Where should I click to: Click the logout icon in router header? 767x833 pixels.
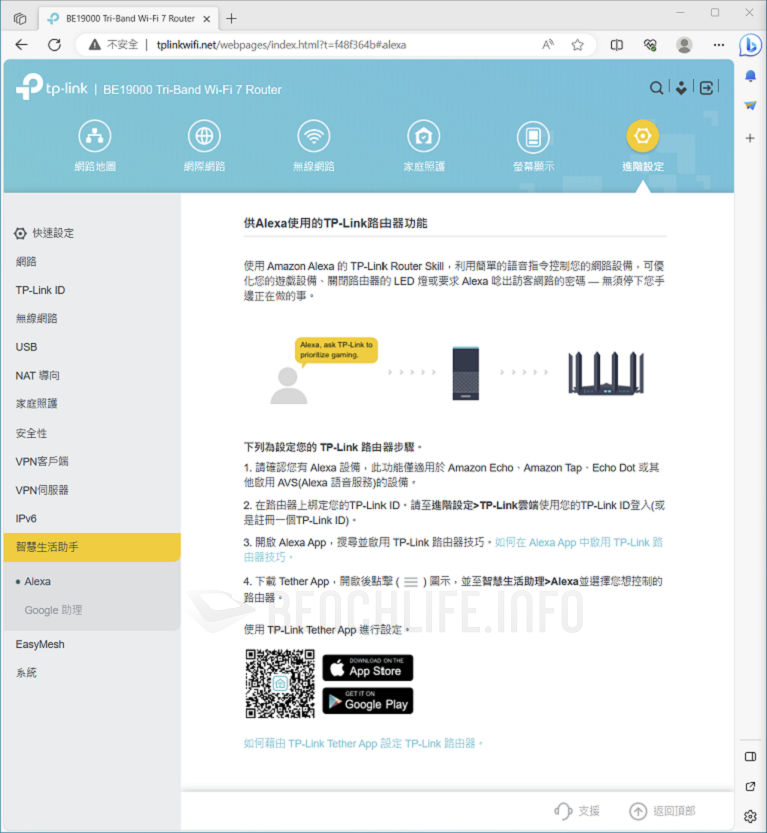coord(706,88)
